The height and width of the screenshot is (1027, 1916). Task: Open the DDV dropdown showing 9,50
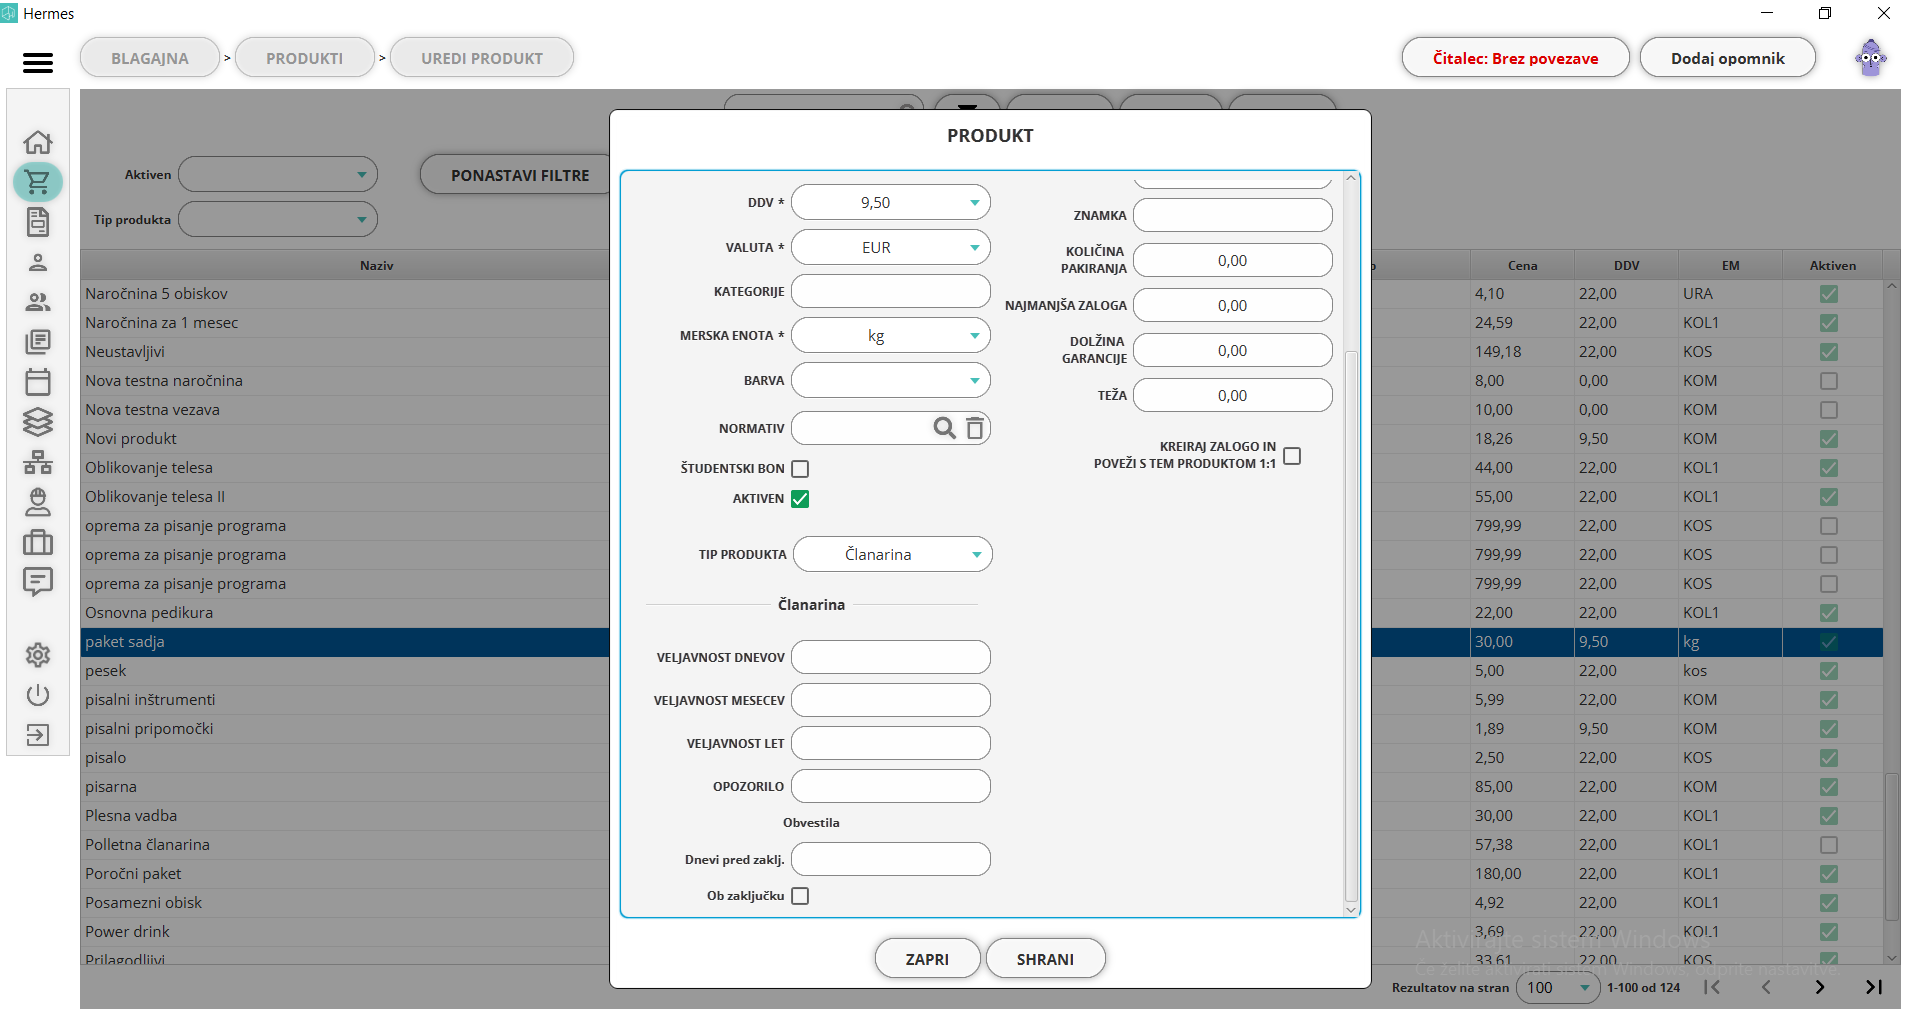(890, 202)
